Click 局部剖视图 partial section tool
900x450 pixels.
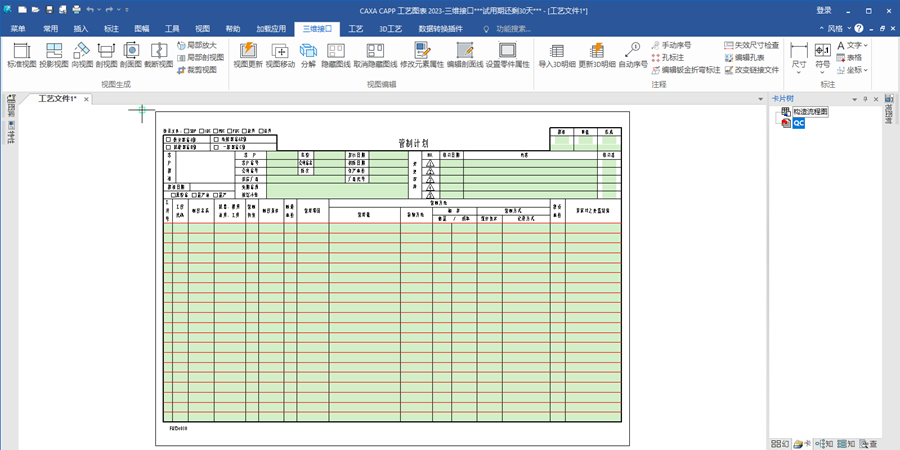(200, 57)
